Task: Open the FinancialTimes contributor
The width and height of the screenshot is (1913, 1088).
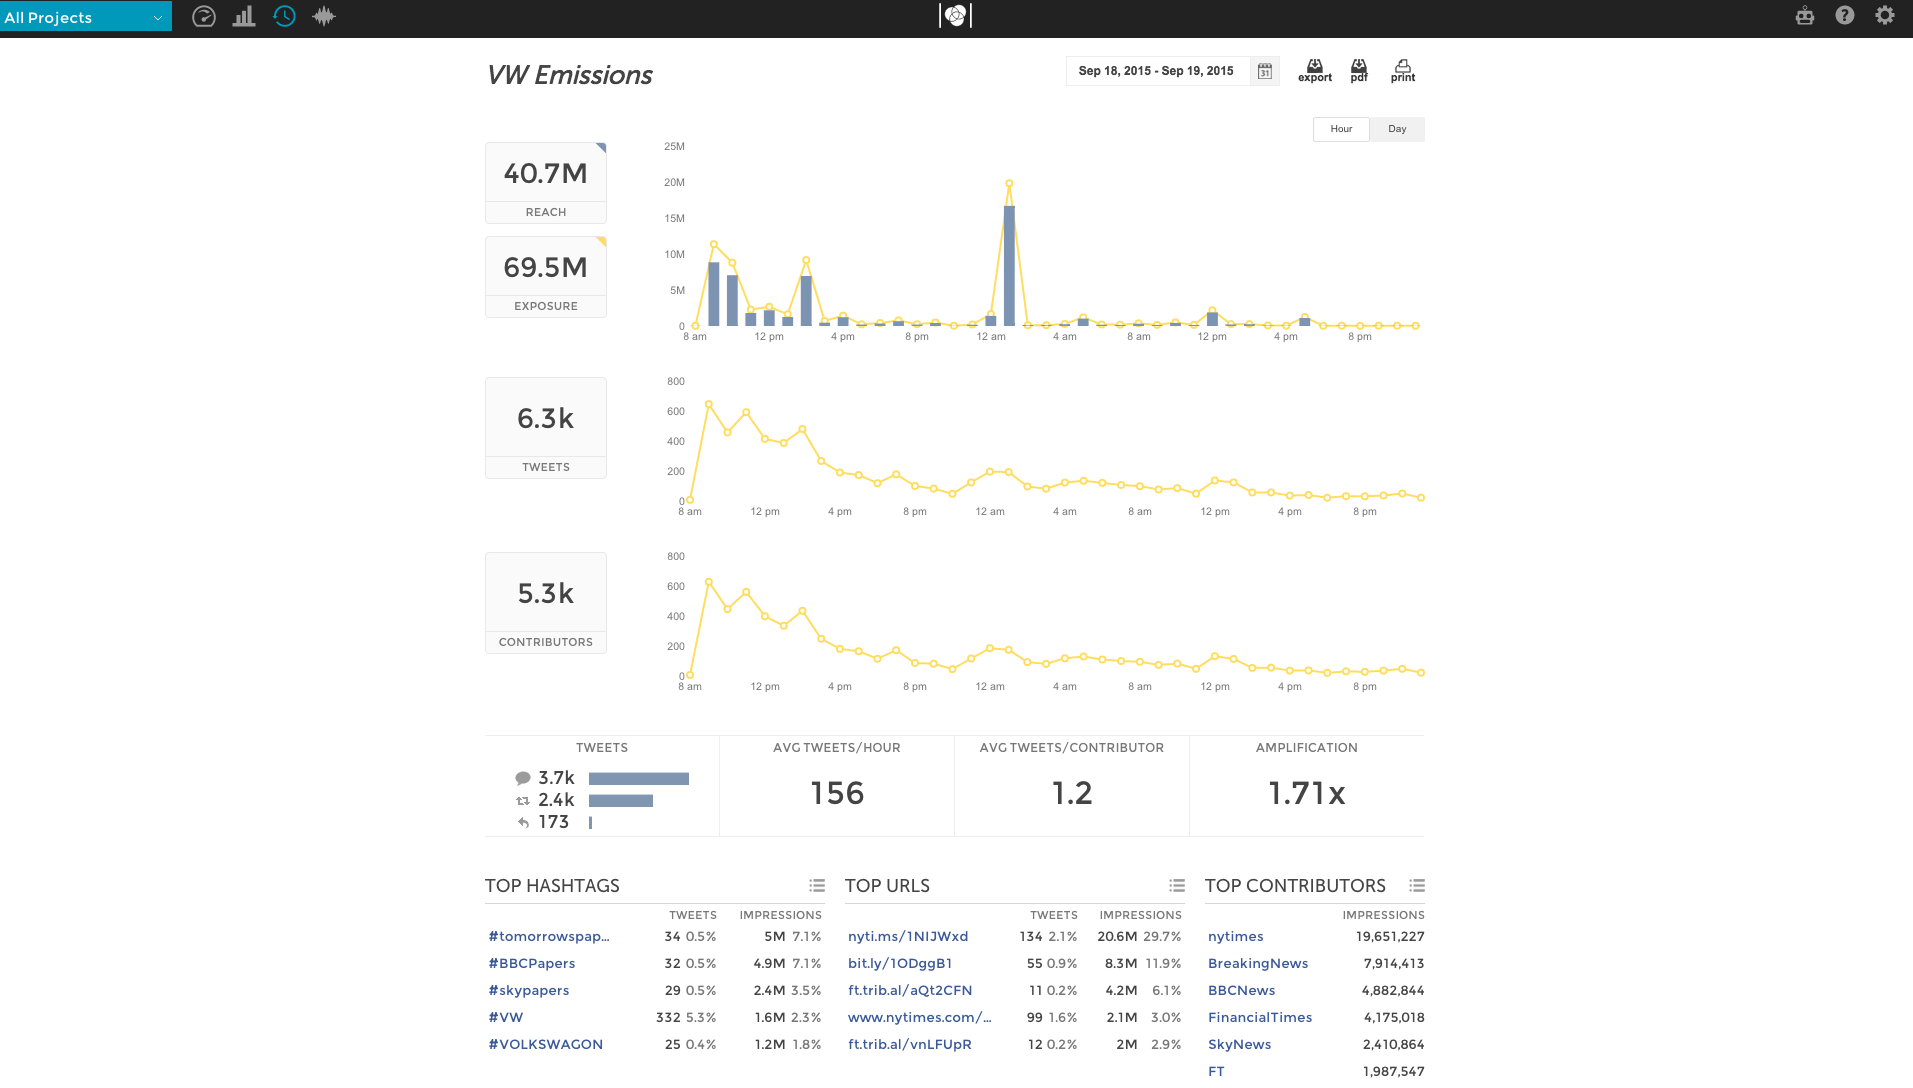Action: (1260, 1018)
